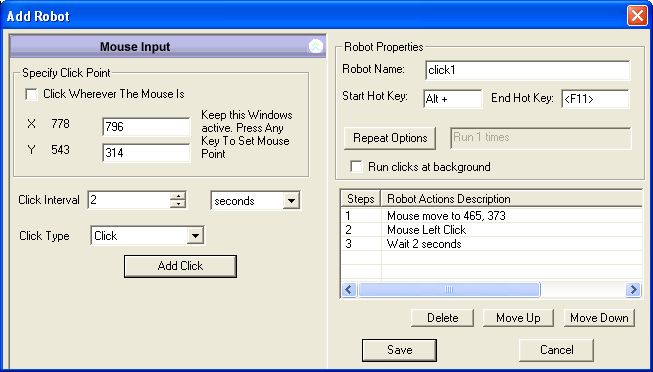Open the seconds time unit dropdown

point(291,201)
